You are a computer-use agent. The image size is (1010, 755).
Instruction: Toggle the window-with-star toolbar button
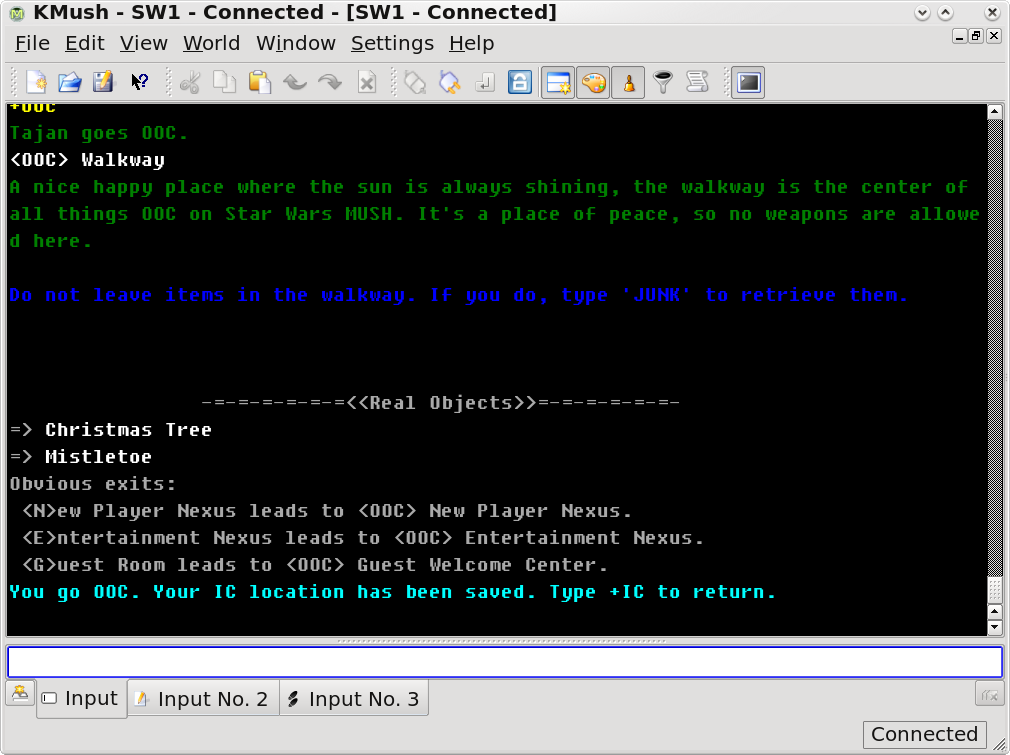[x=558, y=82]
